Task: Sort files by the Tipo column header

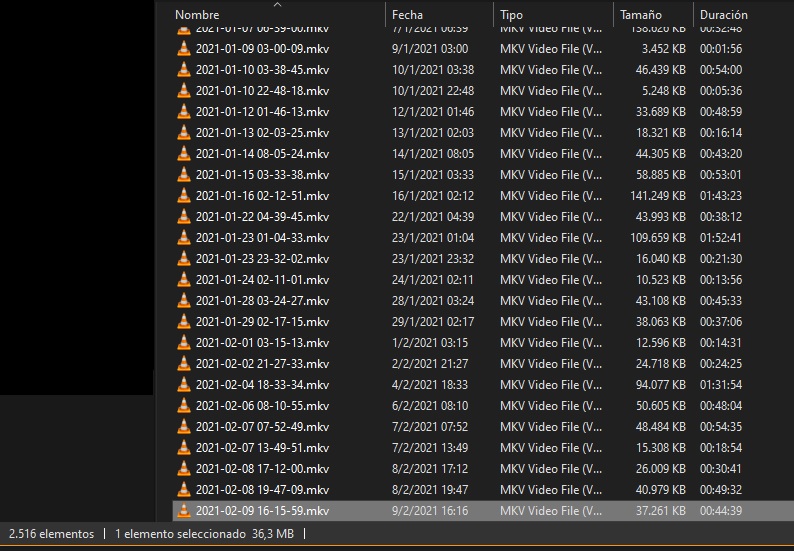Action: [511, 15]
